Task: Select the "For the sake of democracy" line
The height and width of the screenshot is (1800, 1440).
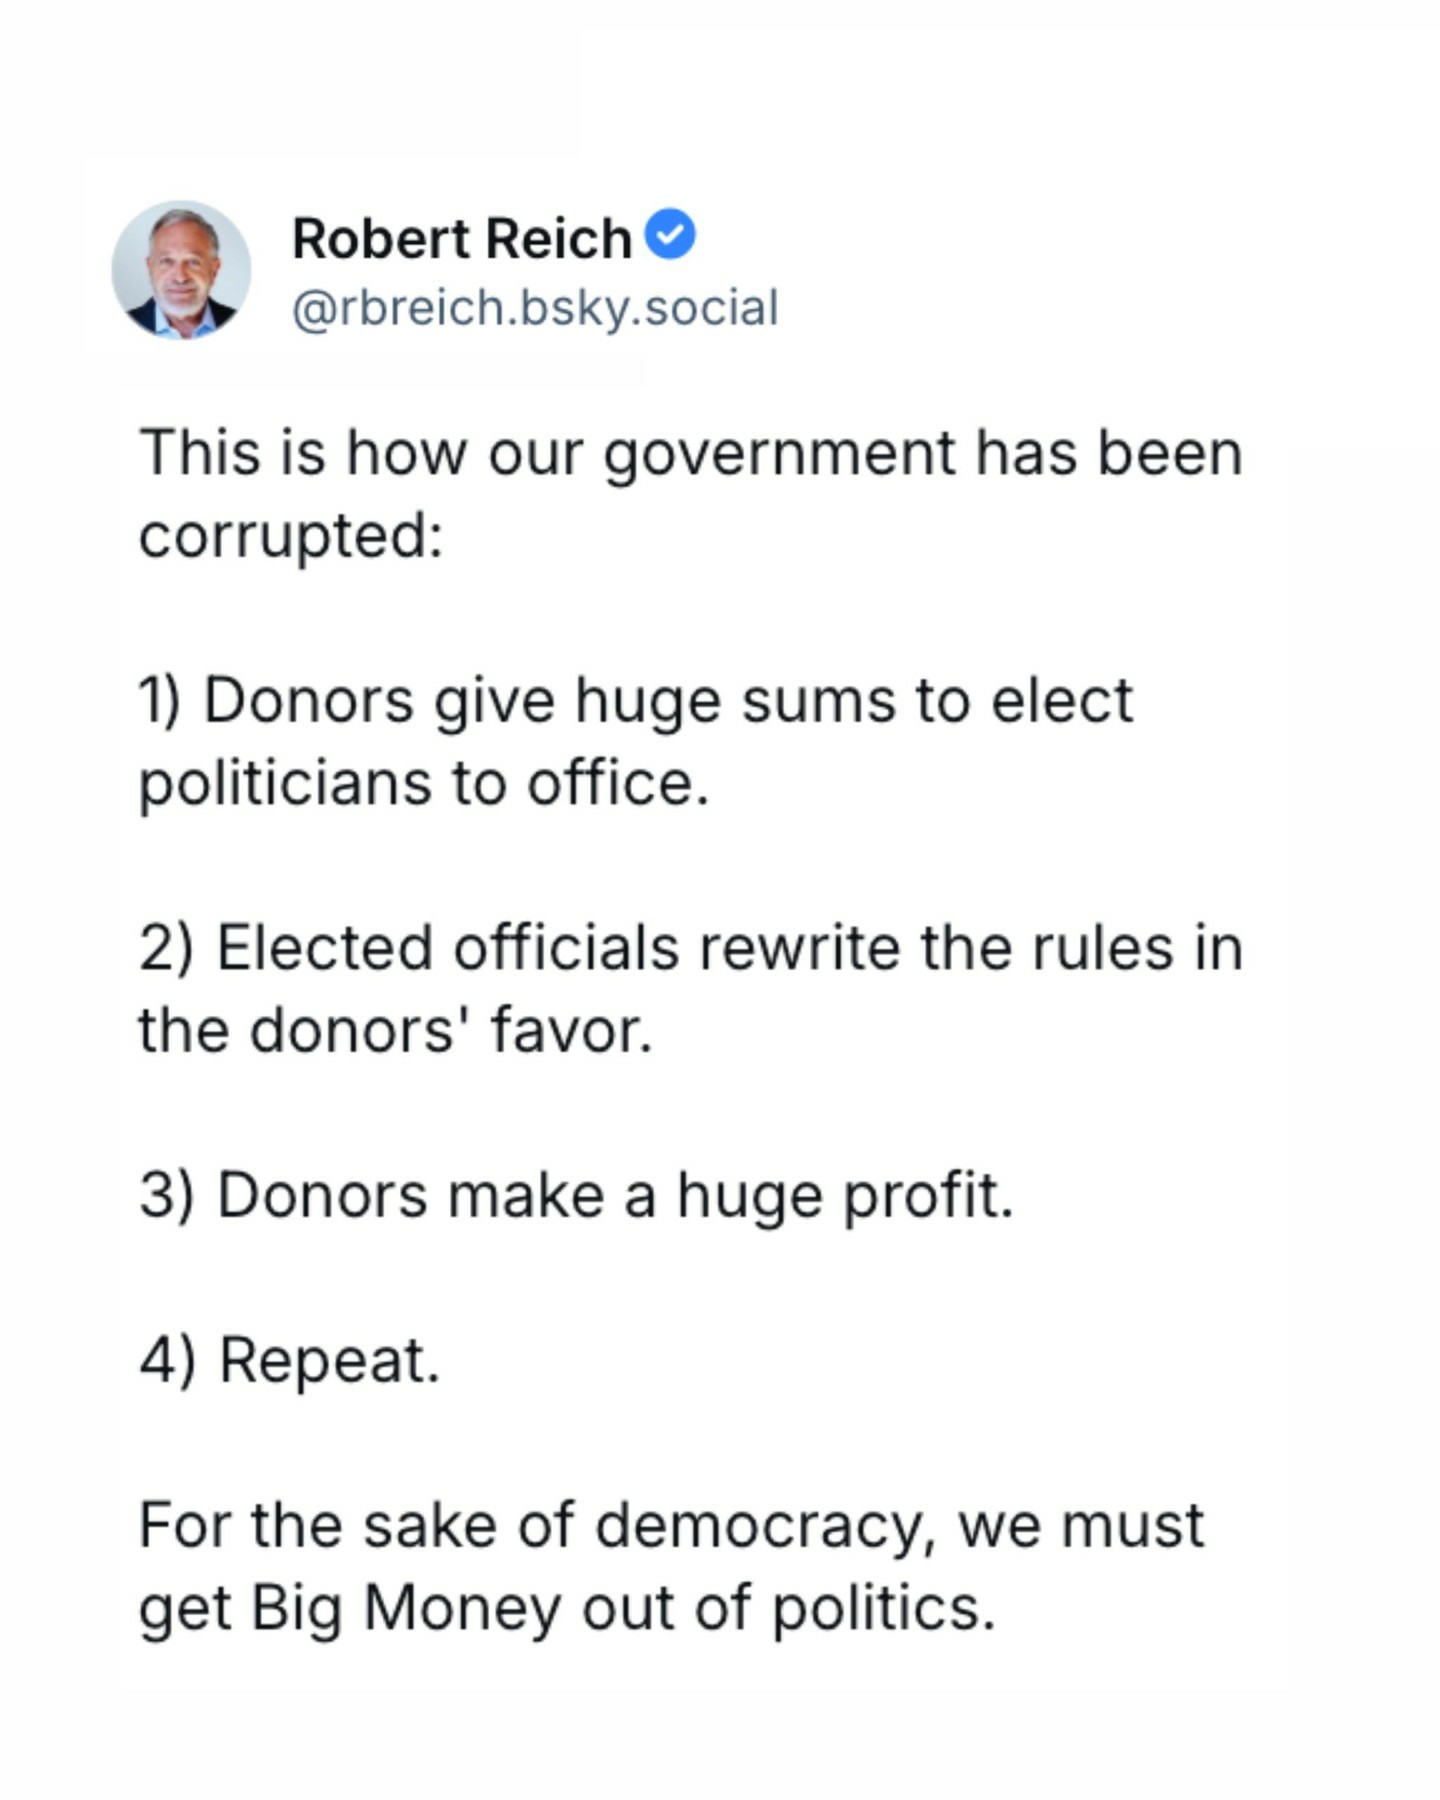Action: [671, 1526]
